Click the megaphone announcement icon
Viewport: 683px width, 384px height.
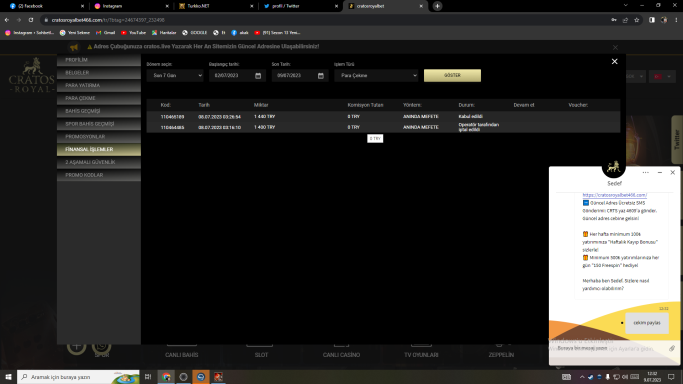click(x=74, y=47)
